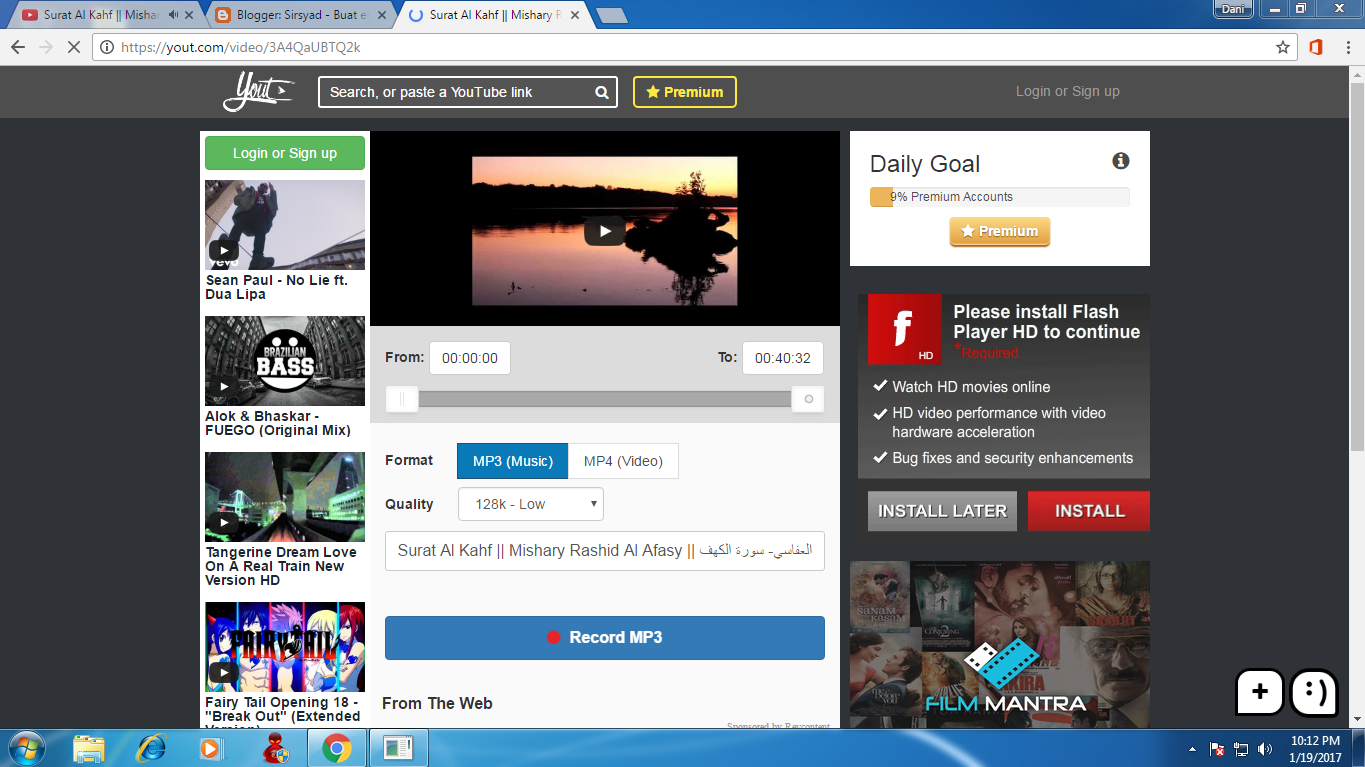Click the network icon in system tray

1242,749
